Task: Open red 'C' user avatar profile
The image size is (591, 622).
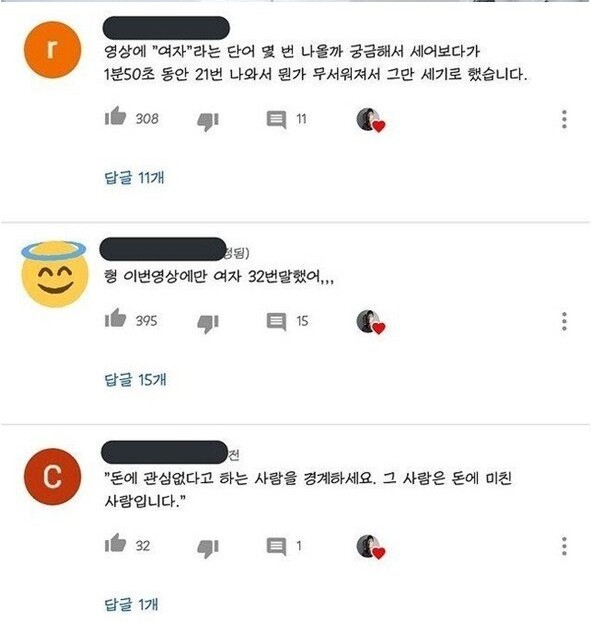Action: coord(52,476)
